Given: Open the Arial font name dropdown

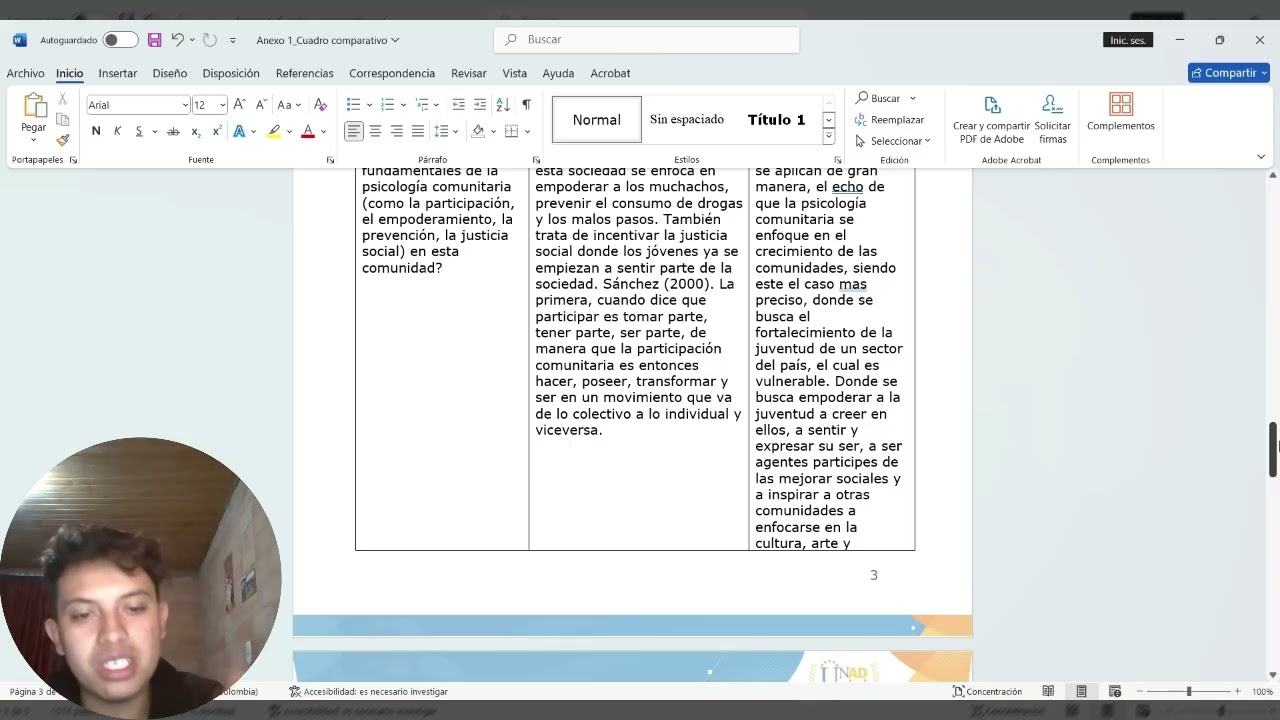Looking at the screenshot, I should click(x=185, y=105).
